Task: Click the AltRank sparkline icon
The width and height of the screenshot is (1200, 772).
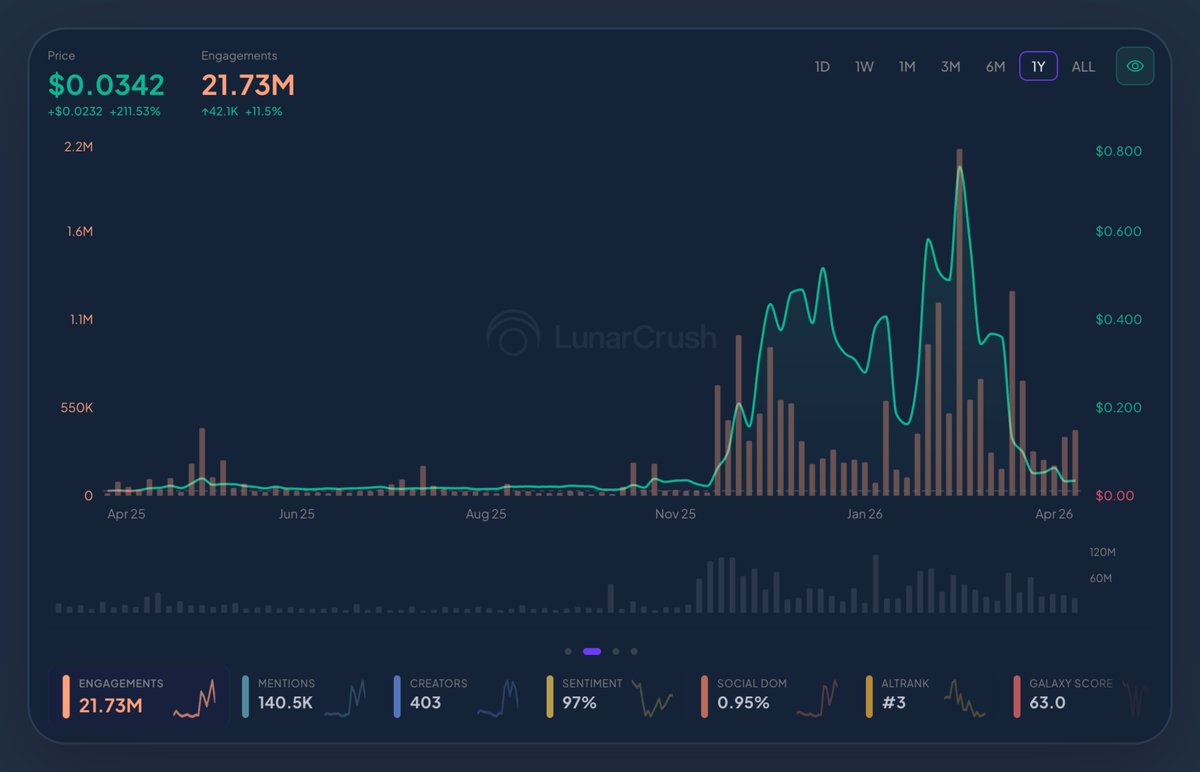Action: point(964,697)
